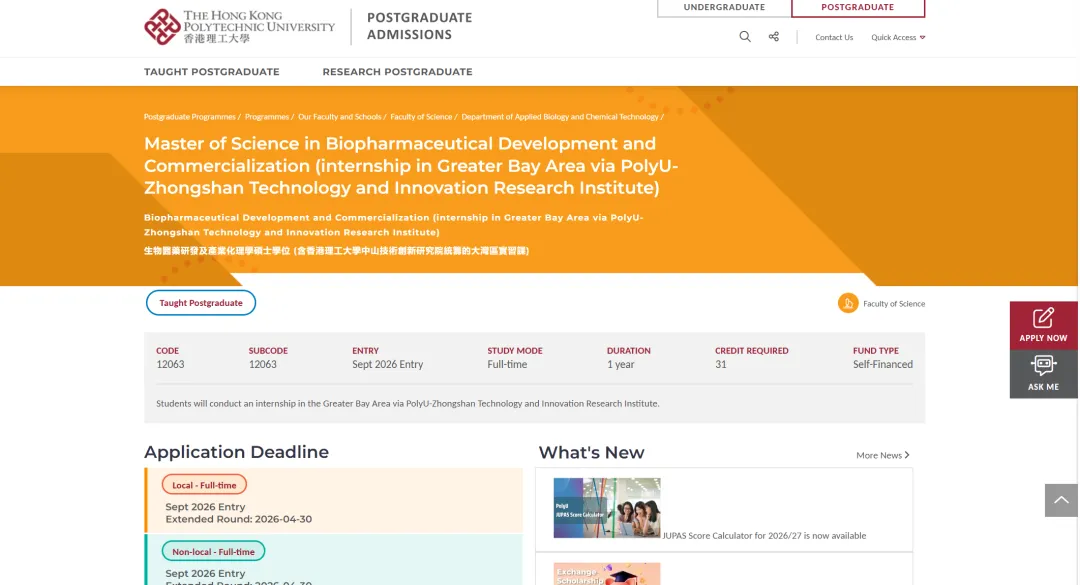Click the share icon in header
The width and height of the screenshot is (1080, 585).
774,37
